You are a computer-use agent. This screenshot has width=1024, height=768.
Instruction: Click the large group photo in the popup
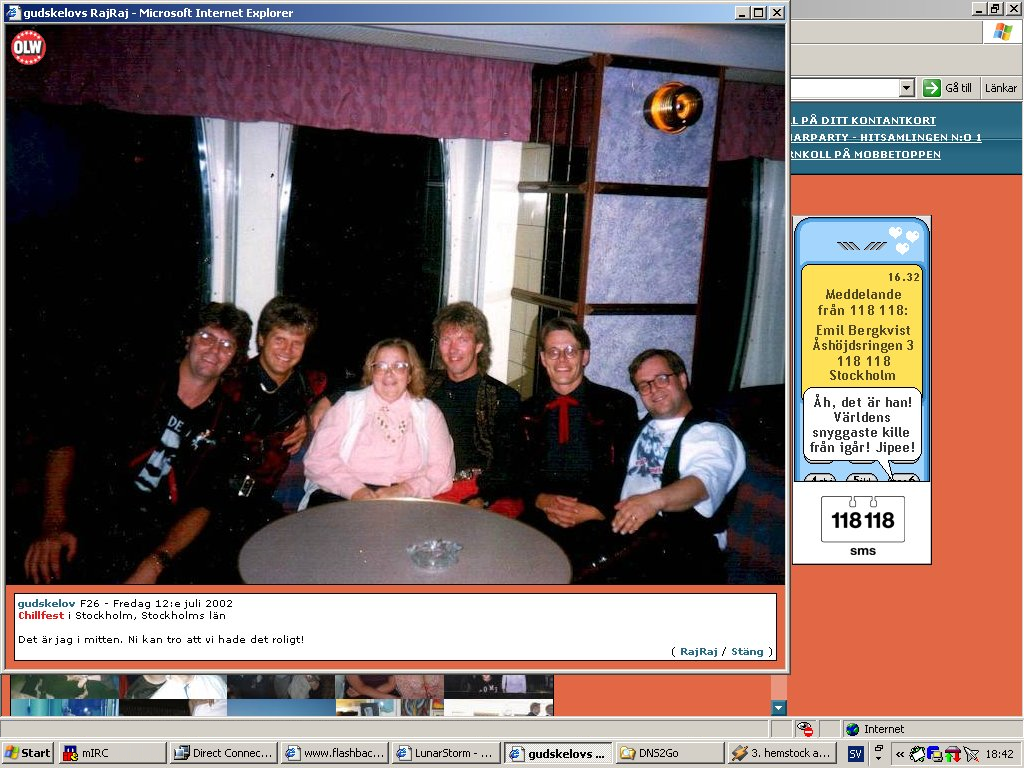(395, 304)
